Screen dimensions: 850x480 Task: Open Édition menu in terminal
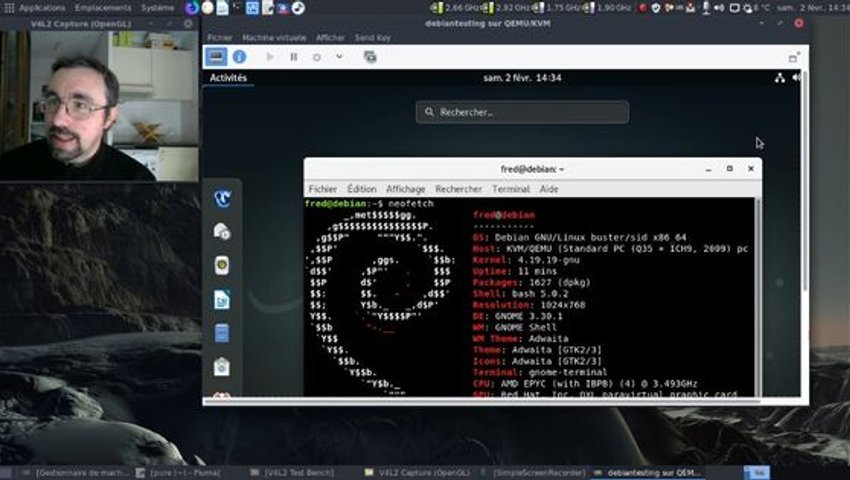click(362, 189)
